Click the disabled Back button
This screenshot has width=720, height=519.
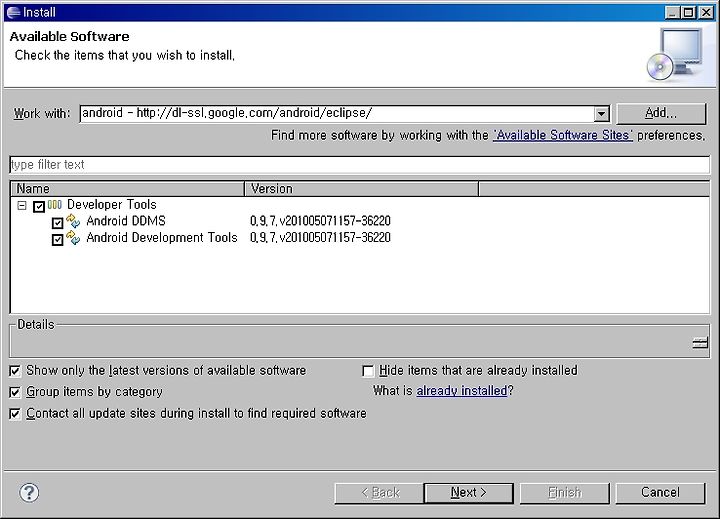click(379, 493)
